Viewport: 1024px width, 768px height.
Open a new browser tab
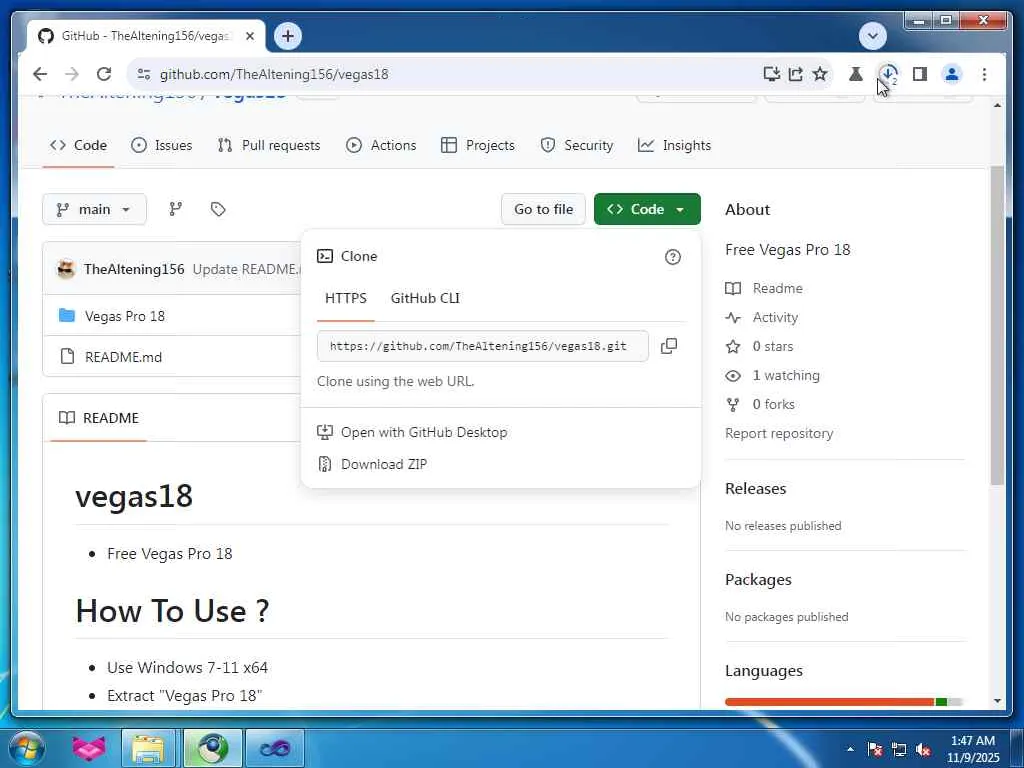point(288,36)
